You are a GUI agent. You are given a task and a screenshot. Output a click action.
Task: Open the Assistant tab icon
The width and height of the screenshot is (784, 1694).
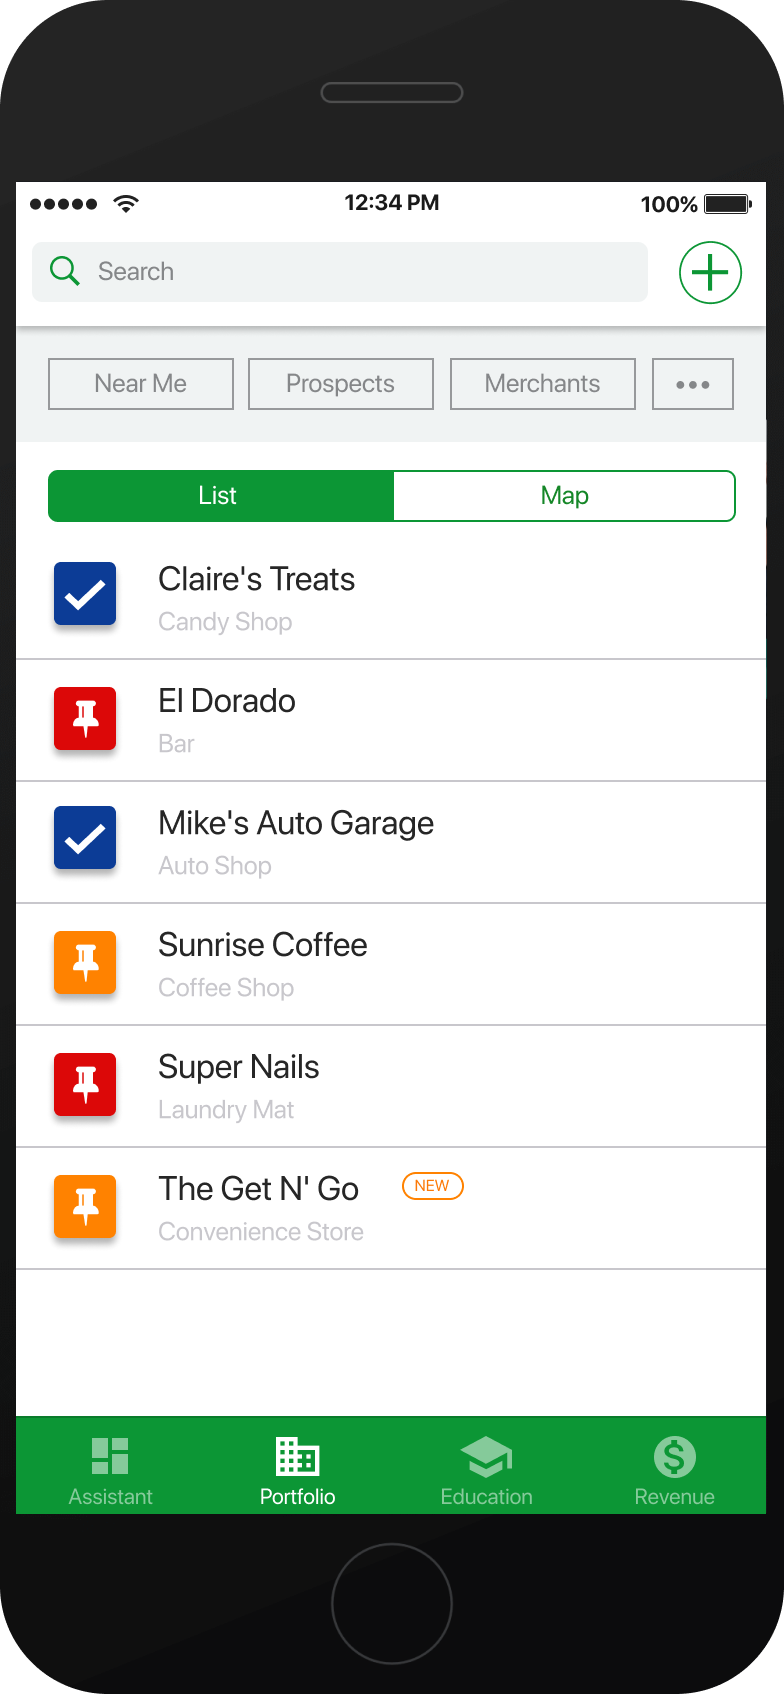110,1456
